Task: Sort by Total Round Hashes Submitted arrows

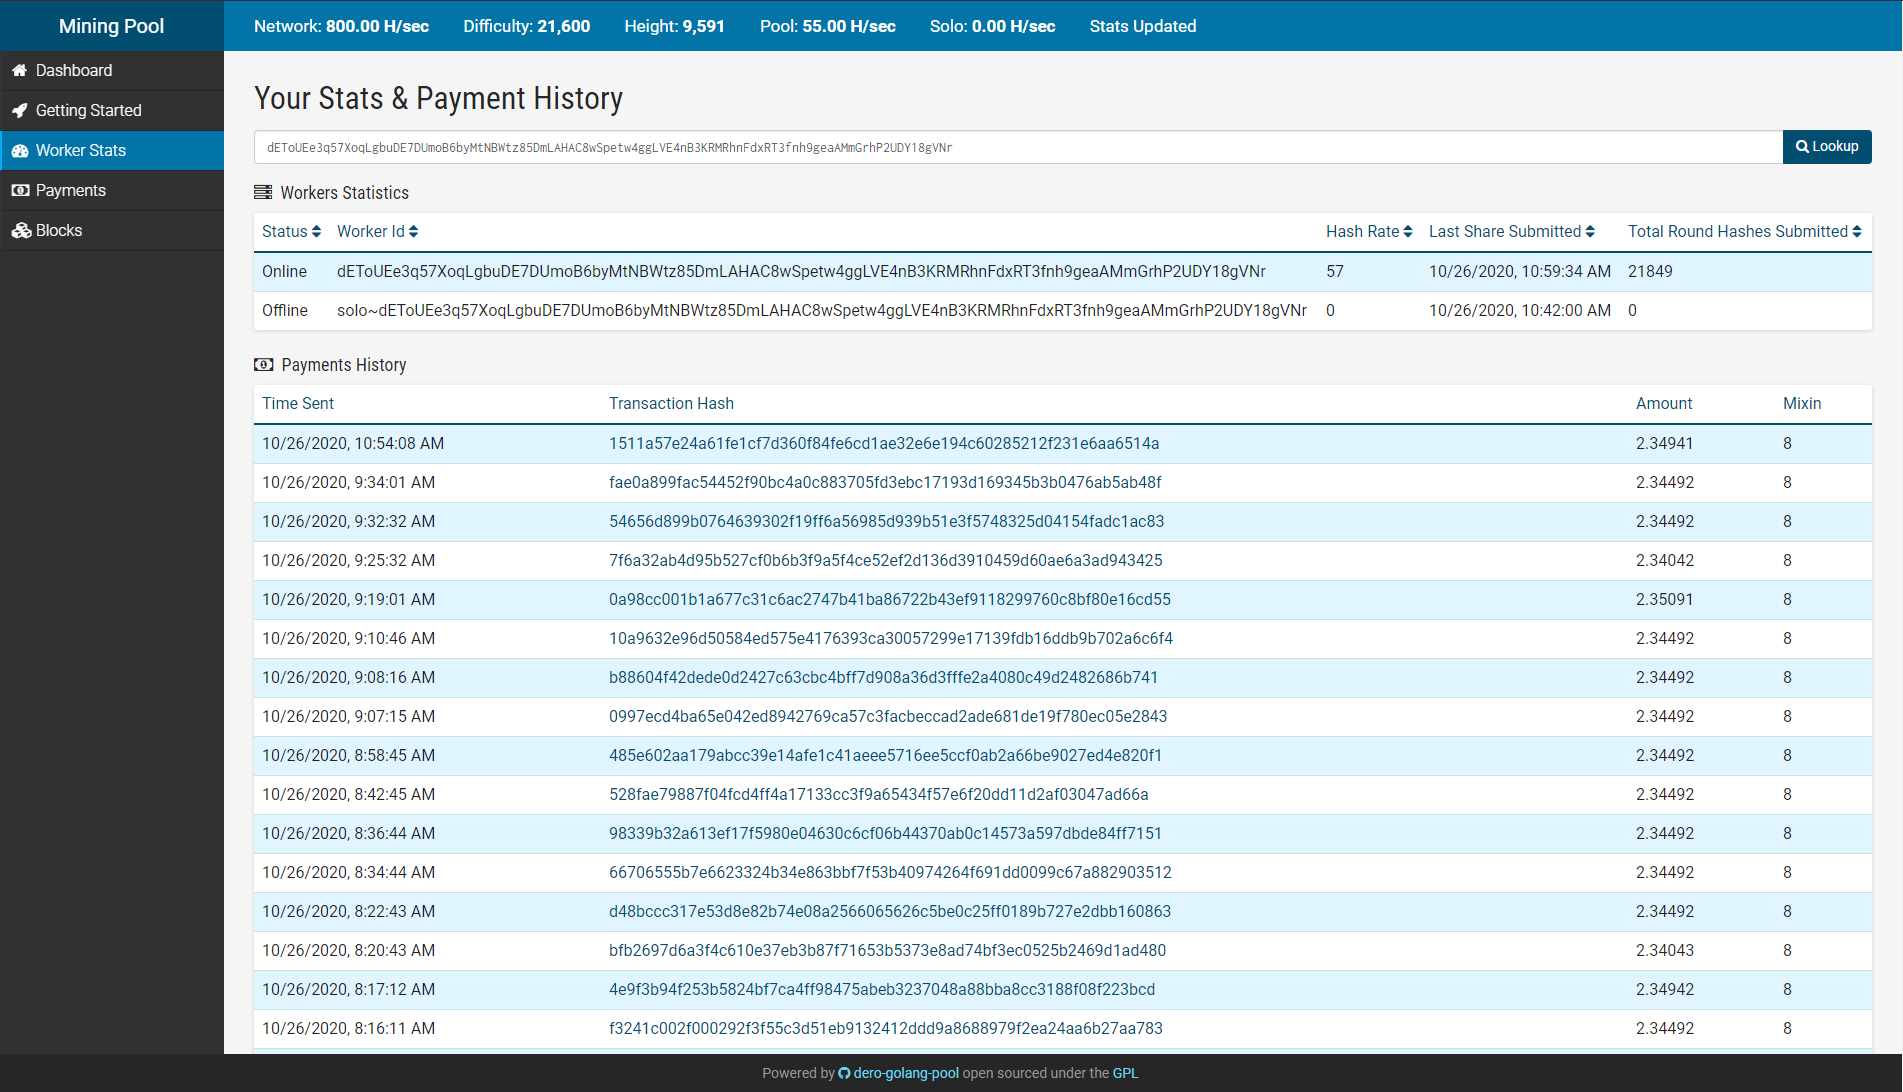Action: (1857, 231)
